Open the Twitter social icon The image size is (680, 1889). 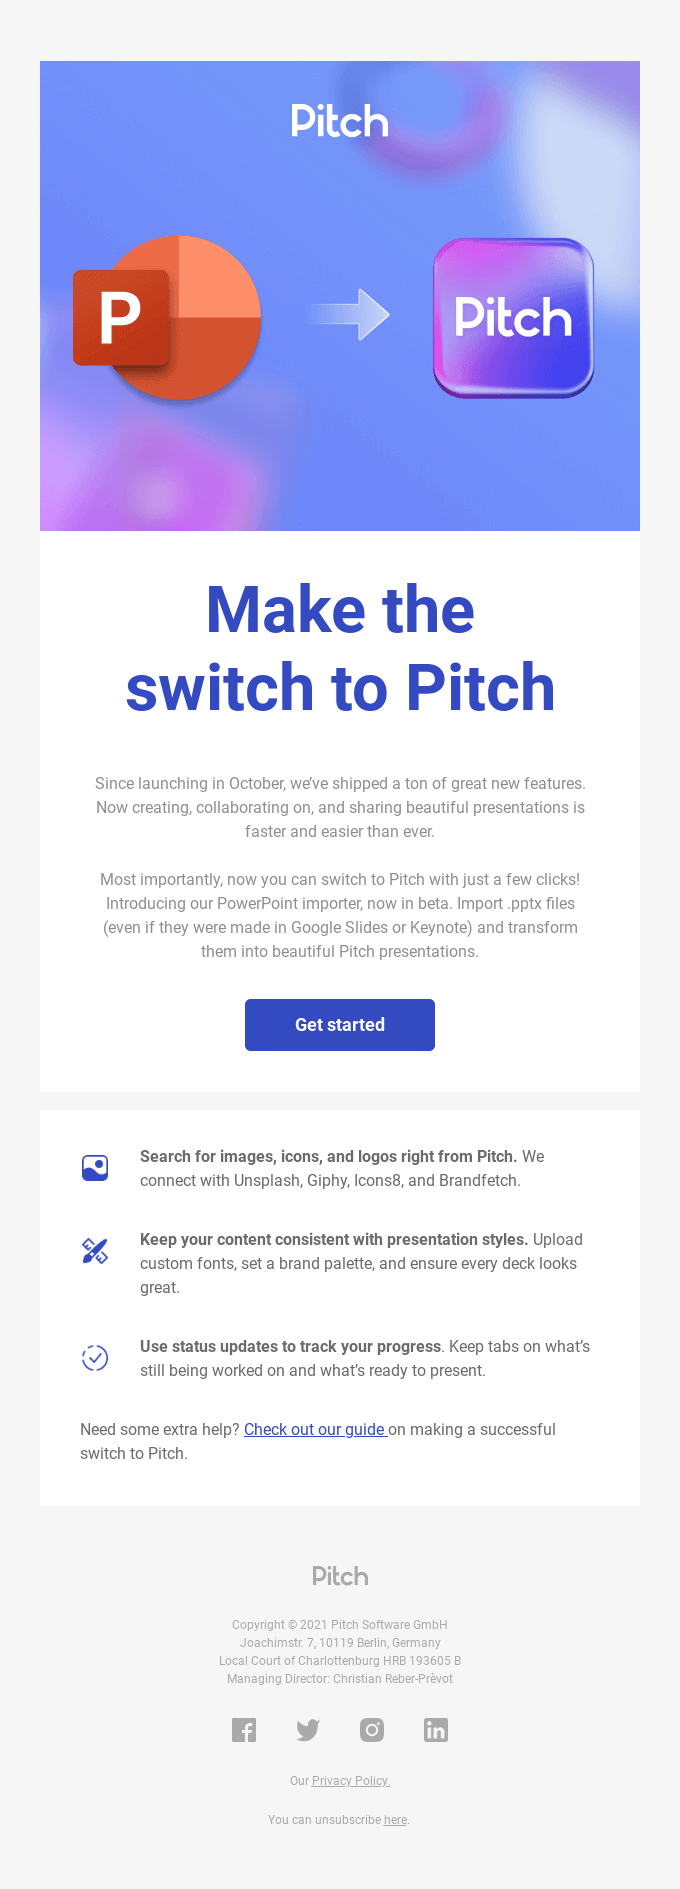tap(308, 1730)
